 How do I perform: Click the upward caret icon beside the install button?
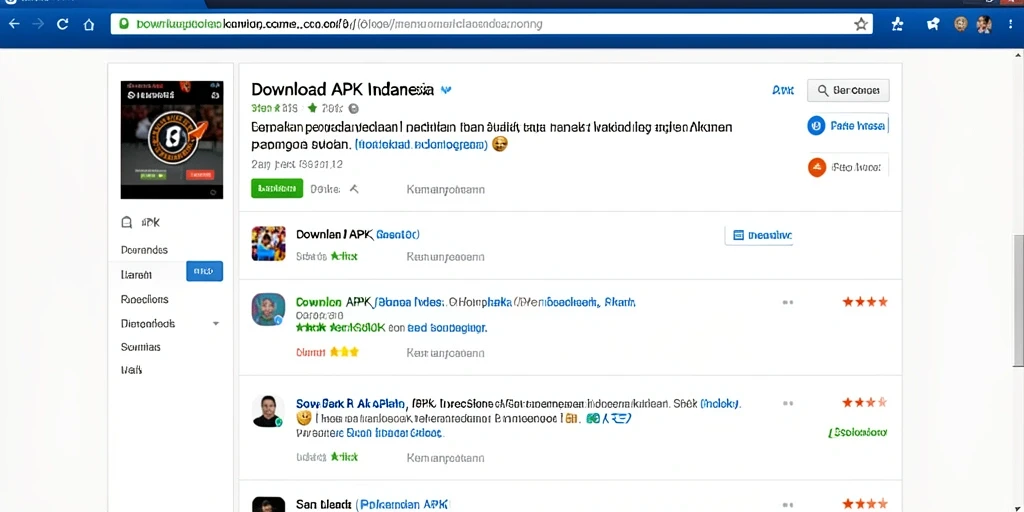point(353,189)
